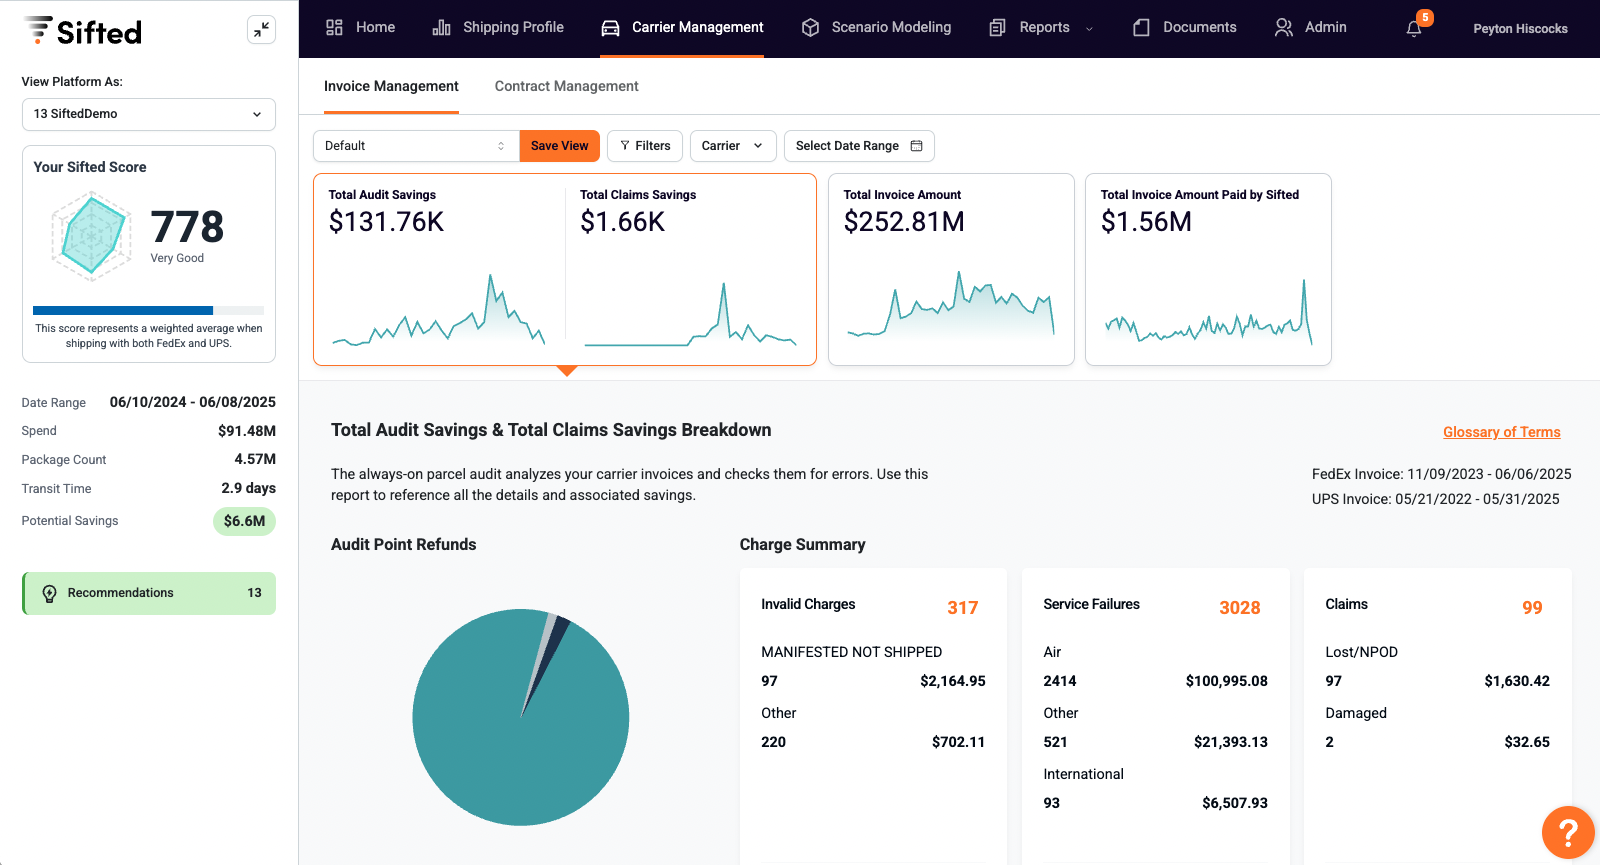Open the Default view selector
Image resolution: width=1600 pixels, height=865 pixels.
pos(415,146)
